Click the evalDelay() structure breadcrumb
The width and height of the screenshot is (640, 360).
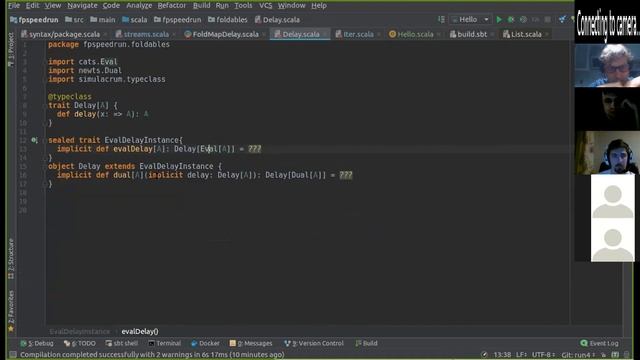click(x=140, y=331)
